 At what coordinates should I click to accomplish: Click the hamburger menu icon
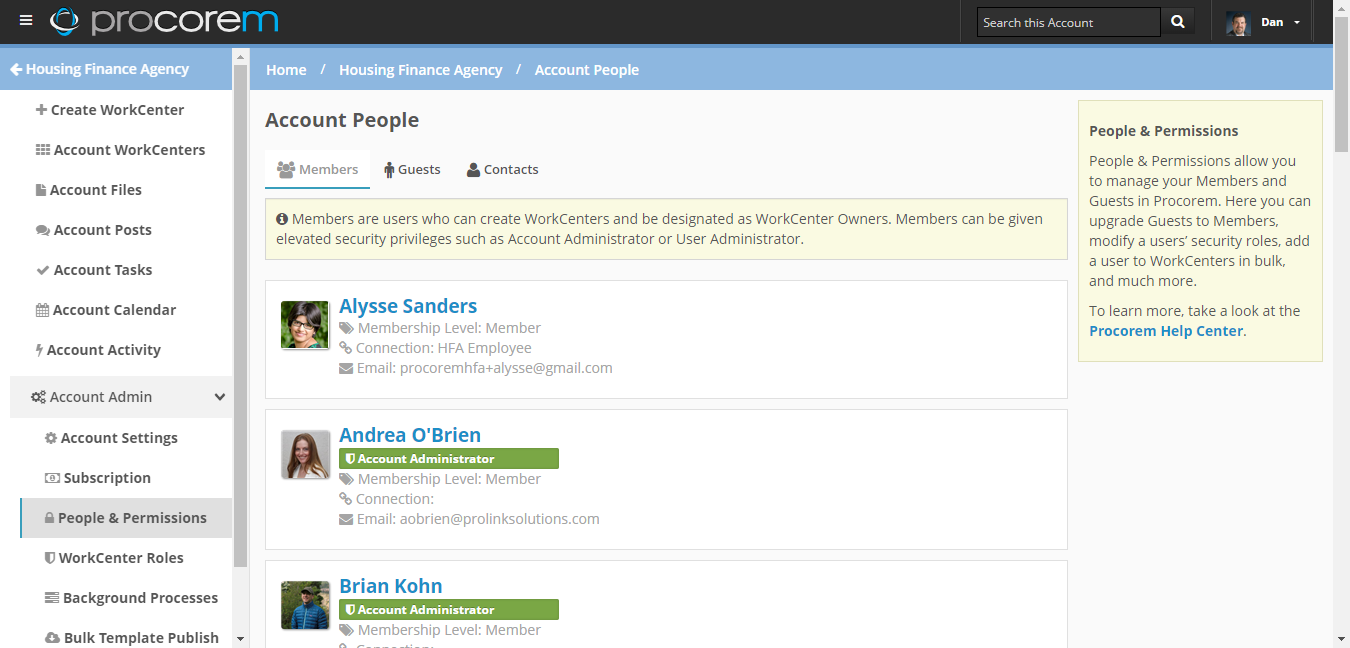26,21
